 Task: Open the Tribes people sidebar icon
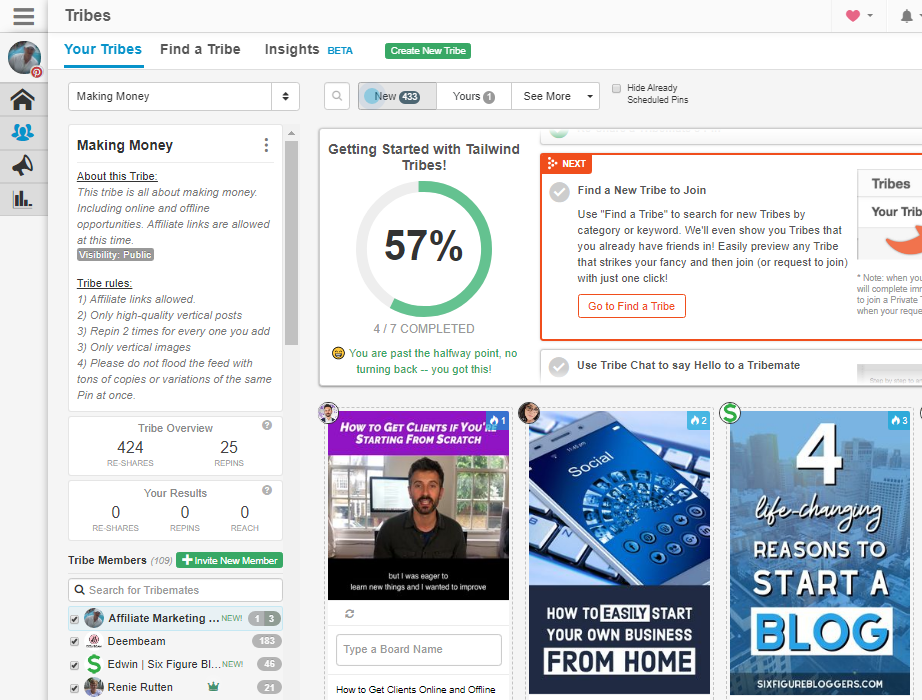click(x=22, y=132)
